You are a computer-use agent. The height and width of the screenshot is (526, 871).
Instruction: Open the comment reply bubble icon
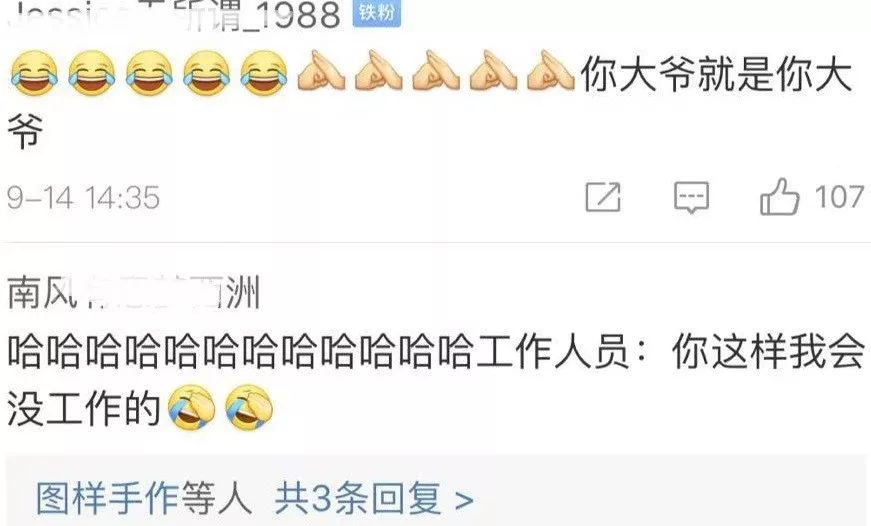(x=691, y=197)
